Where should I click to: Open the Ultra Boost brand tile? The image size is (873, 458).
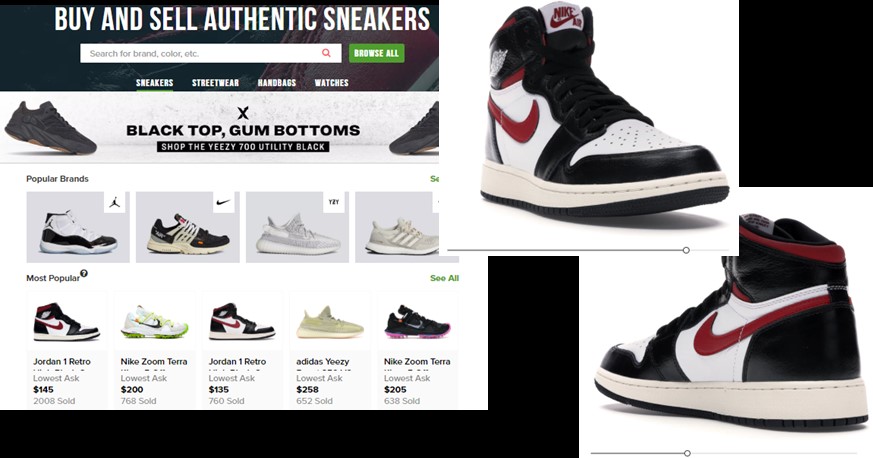[x=397, y=227]
